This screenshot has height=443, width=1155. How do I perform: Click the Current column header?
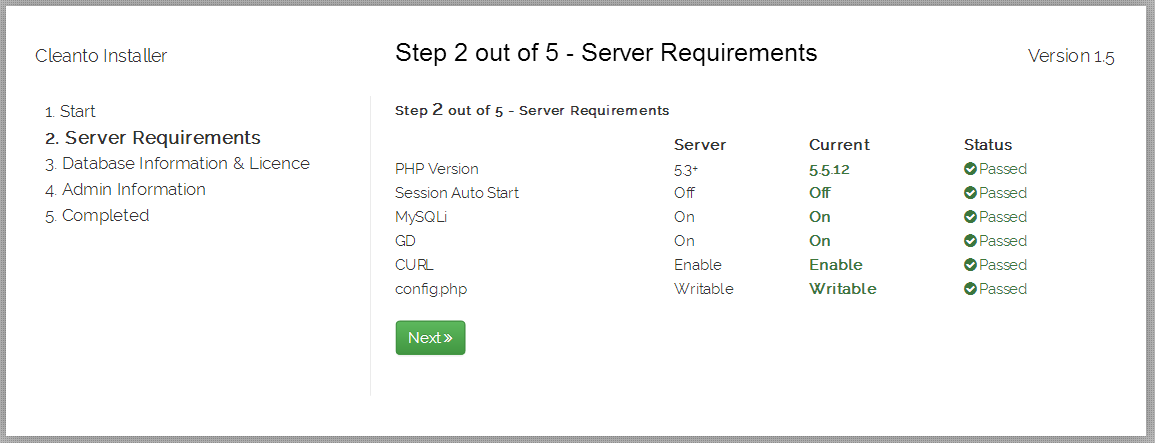(839, 144)
